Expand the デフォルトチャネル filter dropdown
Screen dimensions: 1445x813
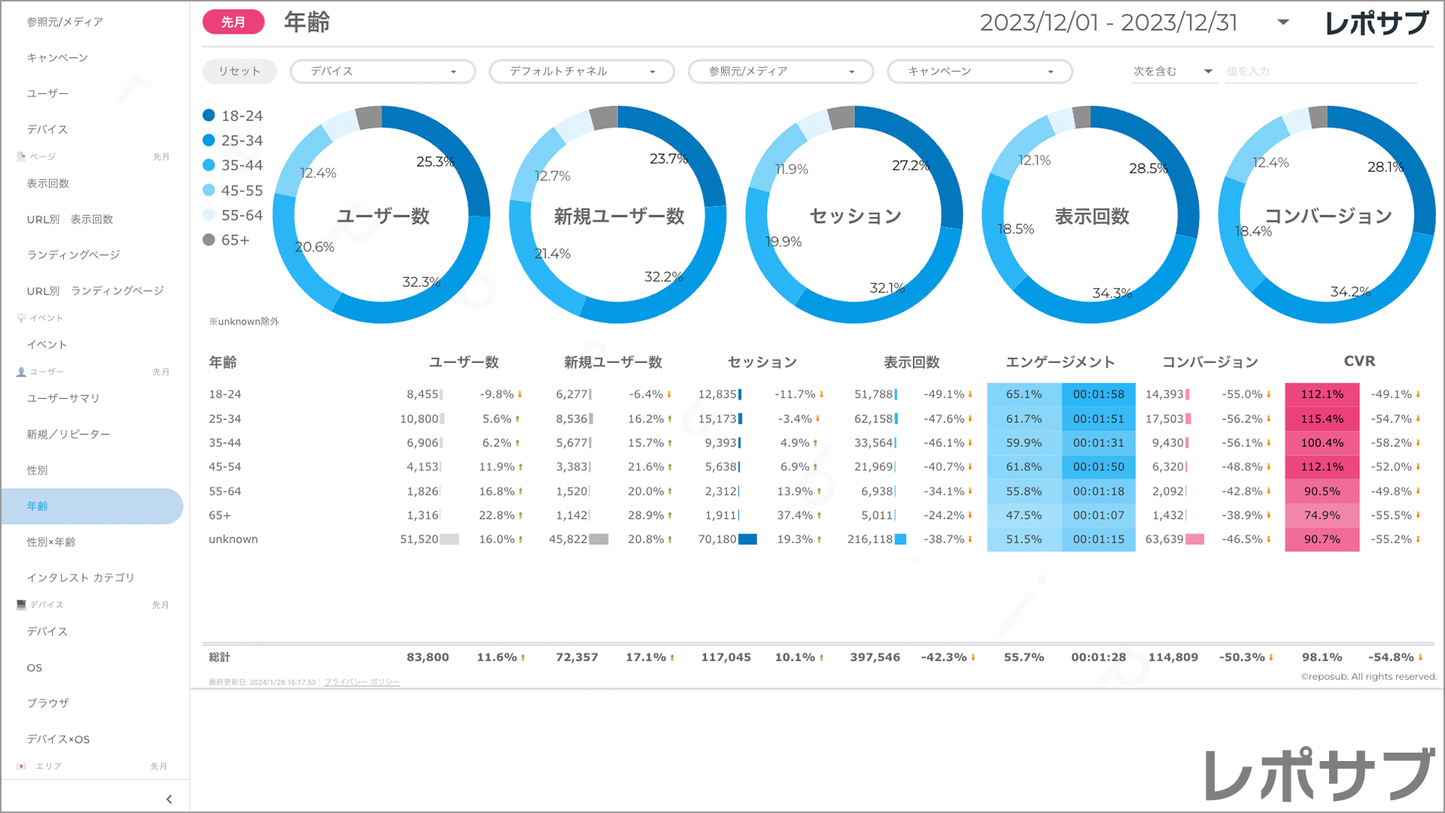click(581, 72)
